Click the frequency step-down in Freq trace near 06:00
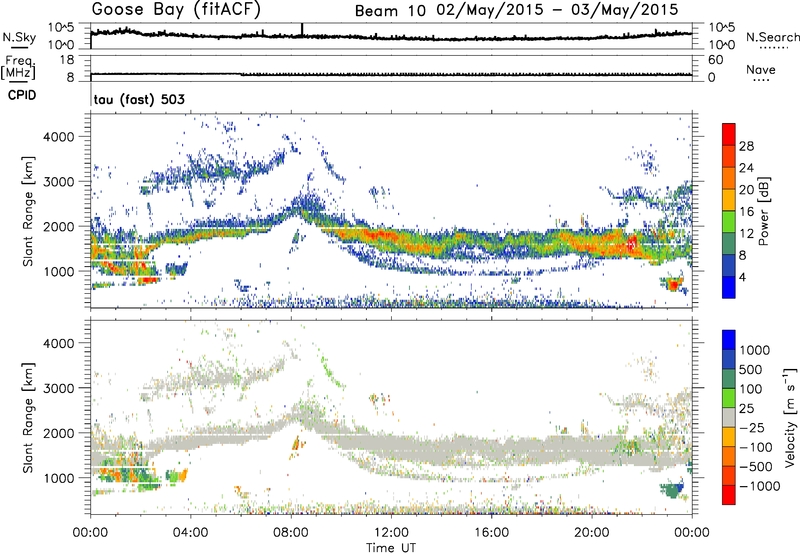This screenshot has height=554, width=800. tap(241, 74)
